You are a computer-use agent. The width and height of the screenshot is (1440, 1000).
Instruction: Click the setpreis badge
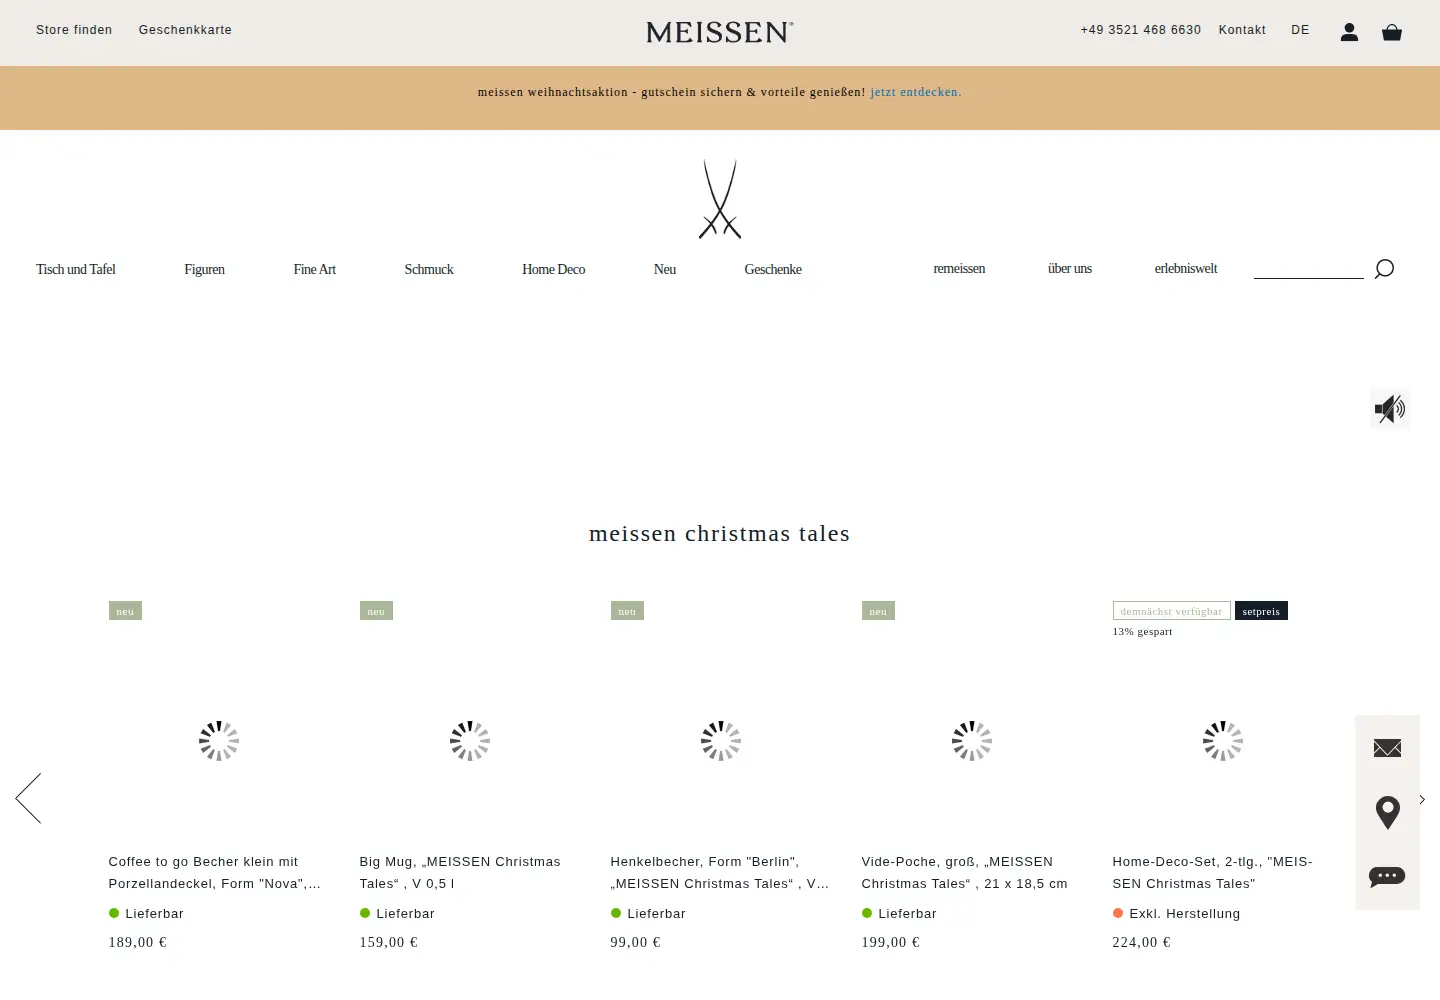point(1261,611)
